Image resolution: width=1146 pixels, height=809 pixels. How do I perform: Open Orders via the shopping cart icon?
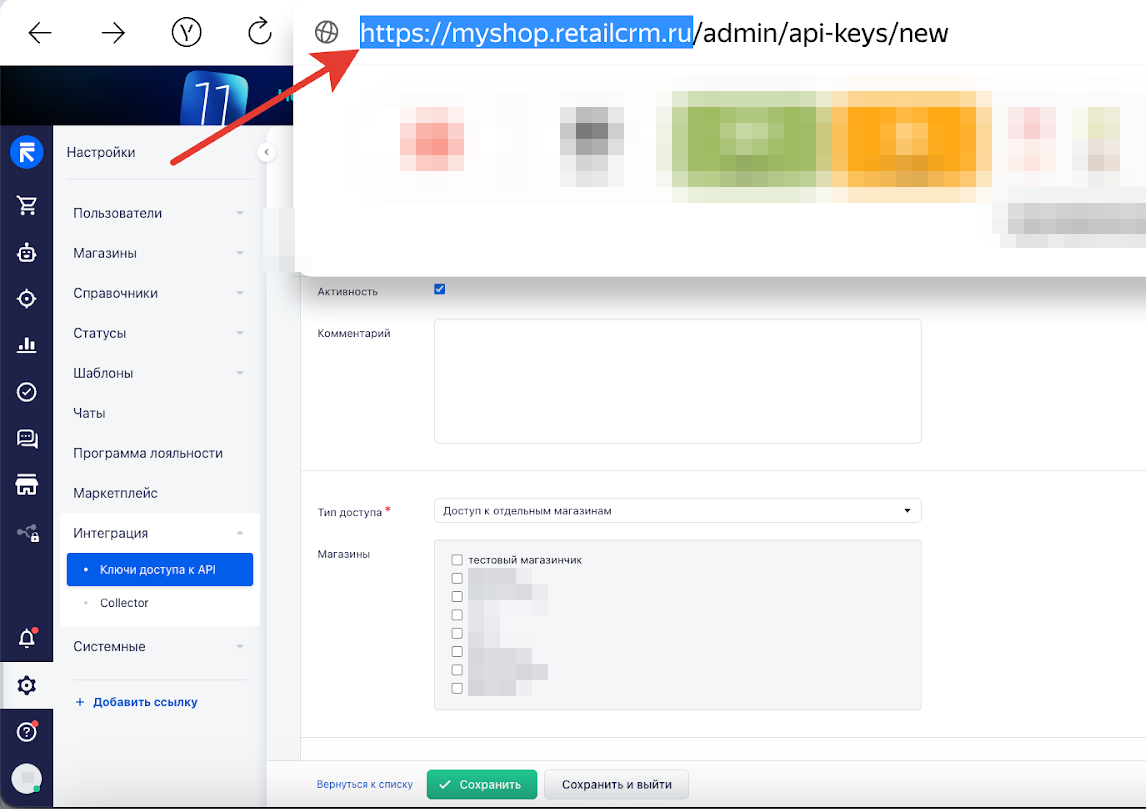point(27,204)
